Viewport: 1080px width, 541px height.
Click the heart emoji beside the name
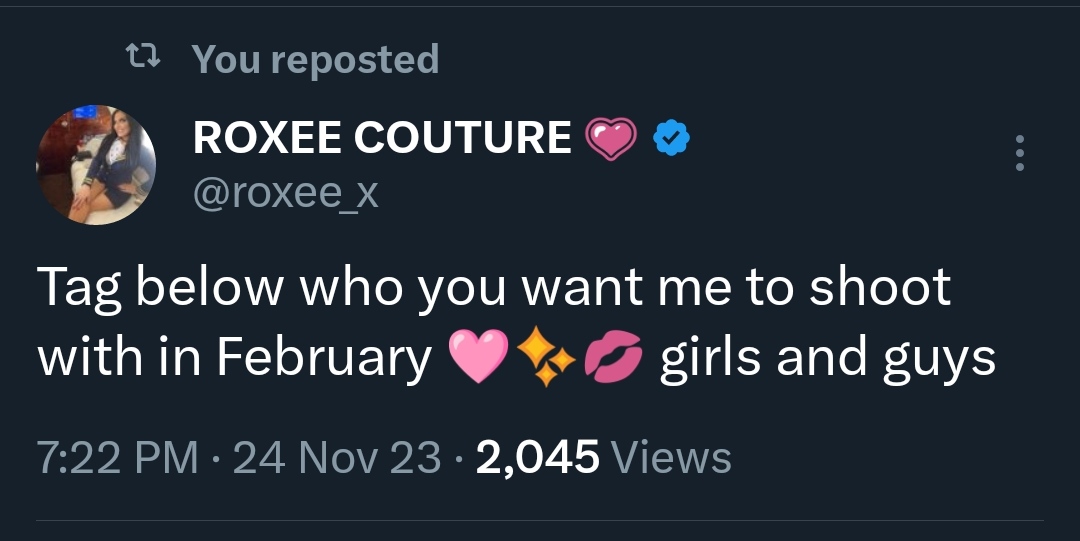[x=610, y=139]
